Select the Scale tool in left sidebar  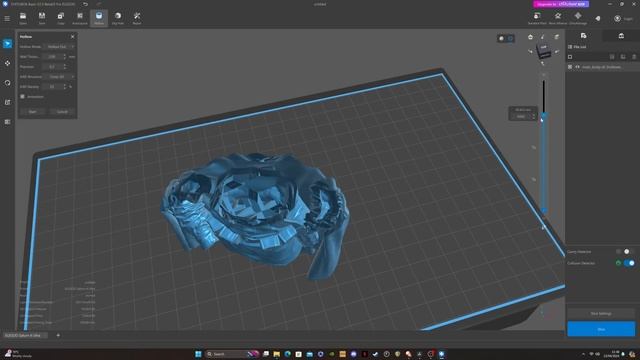(x=7, y=102)
